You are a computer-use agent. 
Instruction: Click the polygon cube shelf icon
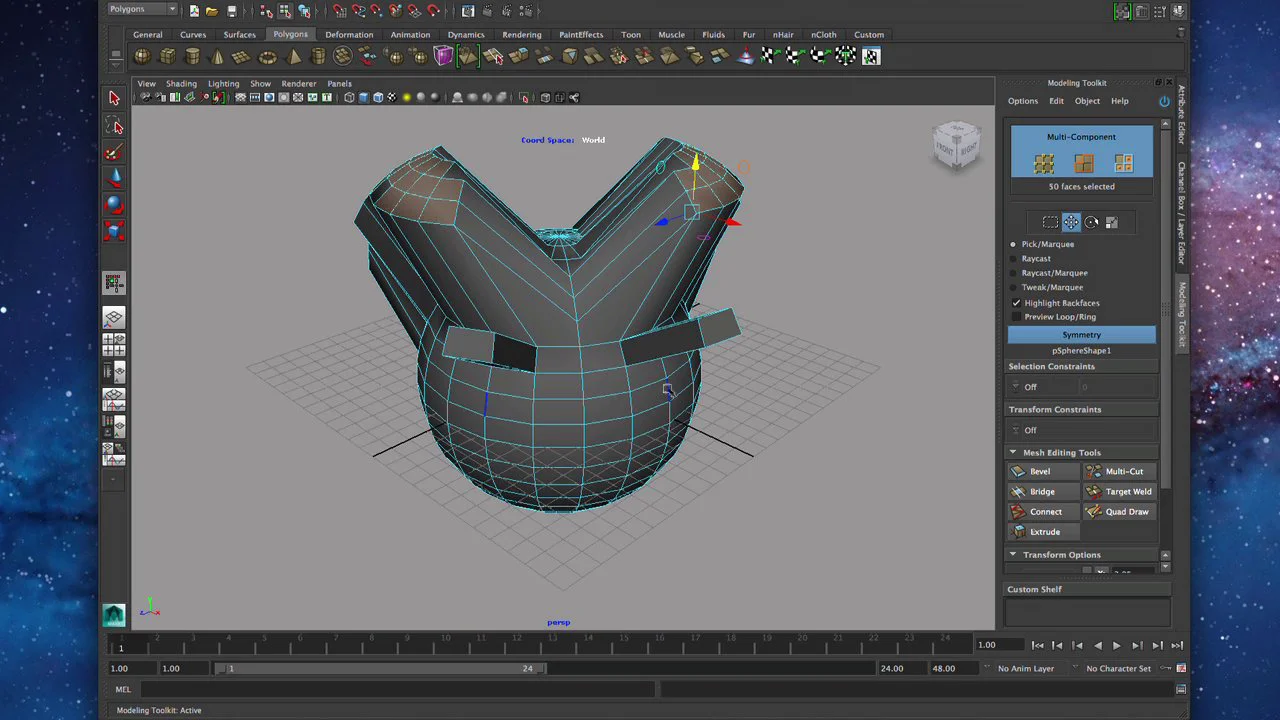pos(167,57)
